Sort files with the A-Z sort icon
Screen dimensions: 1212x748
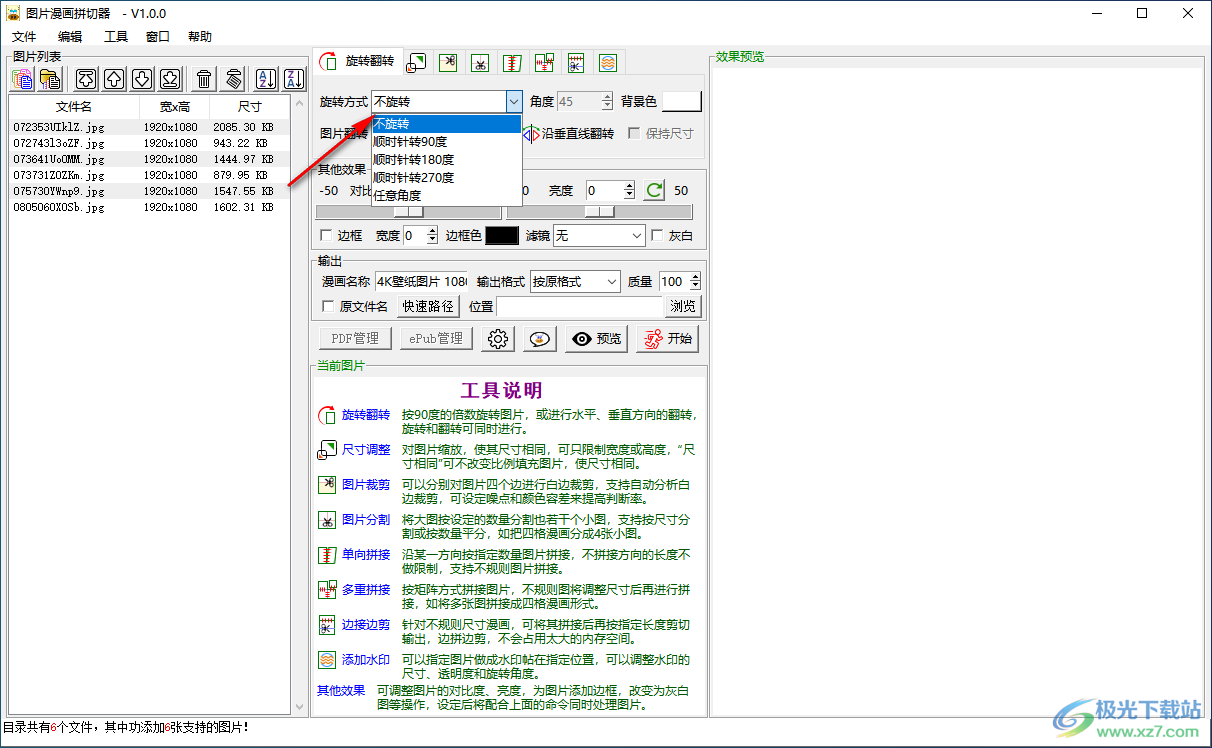(265, 78)
